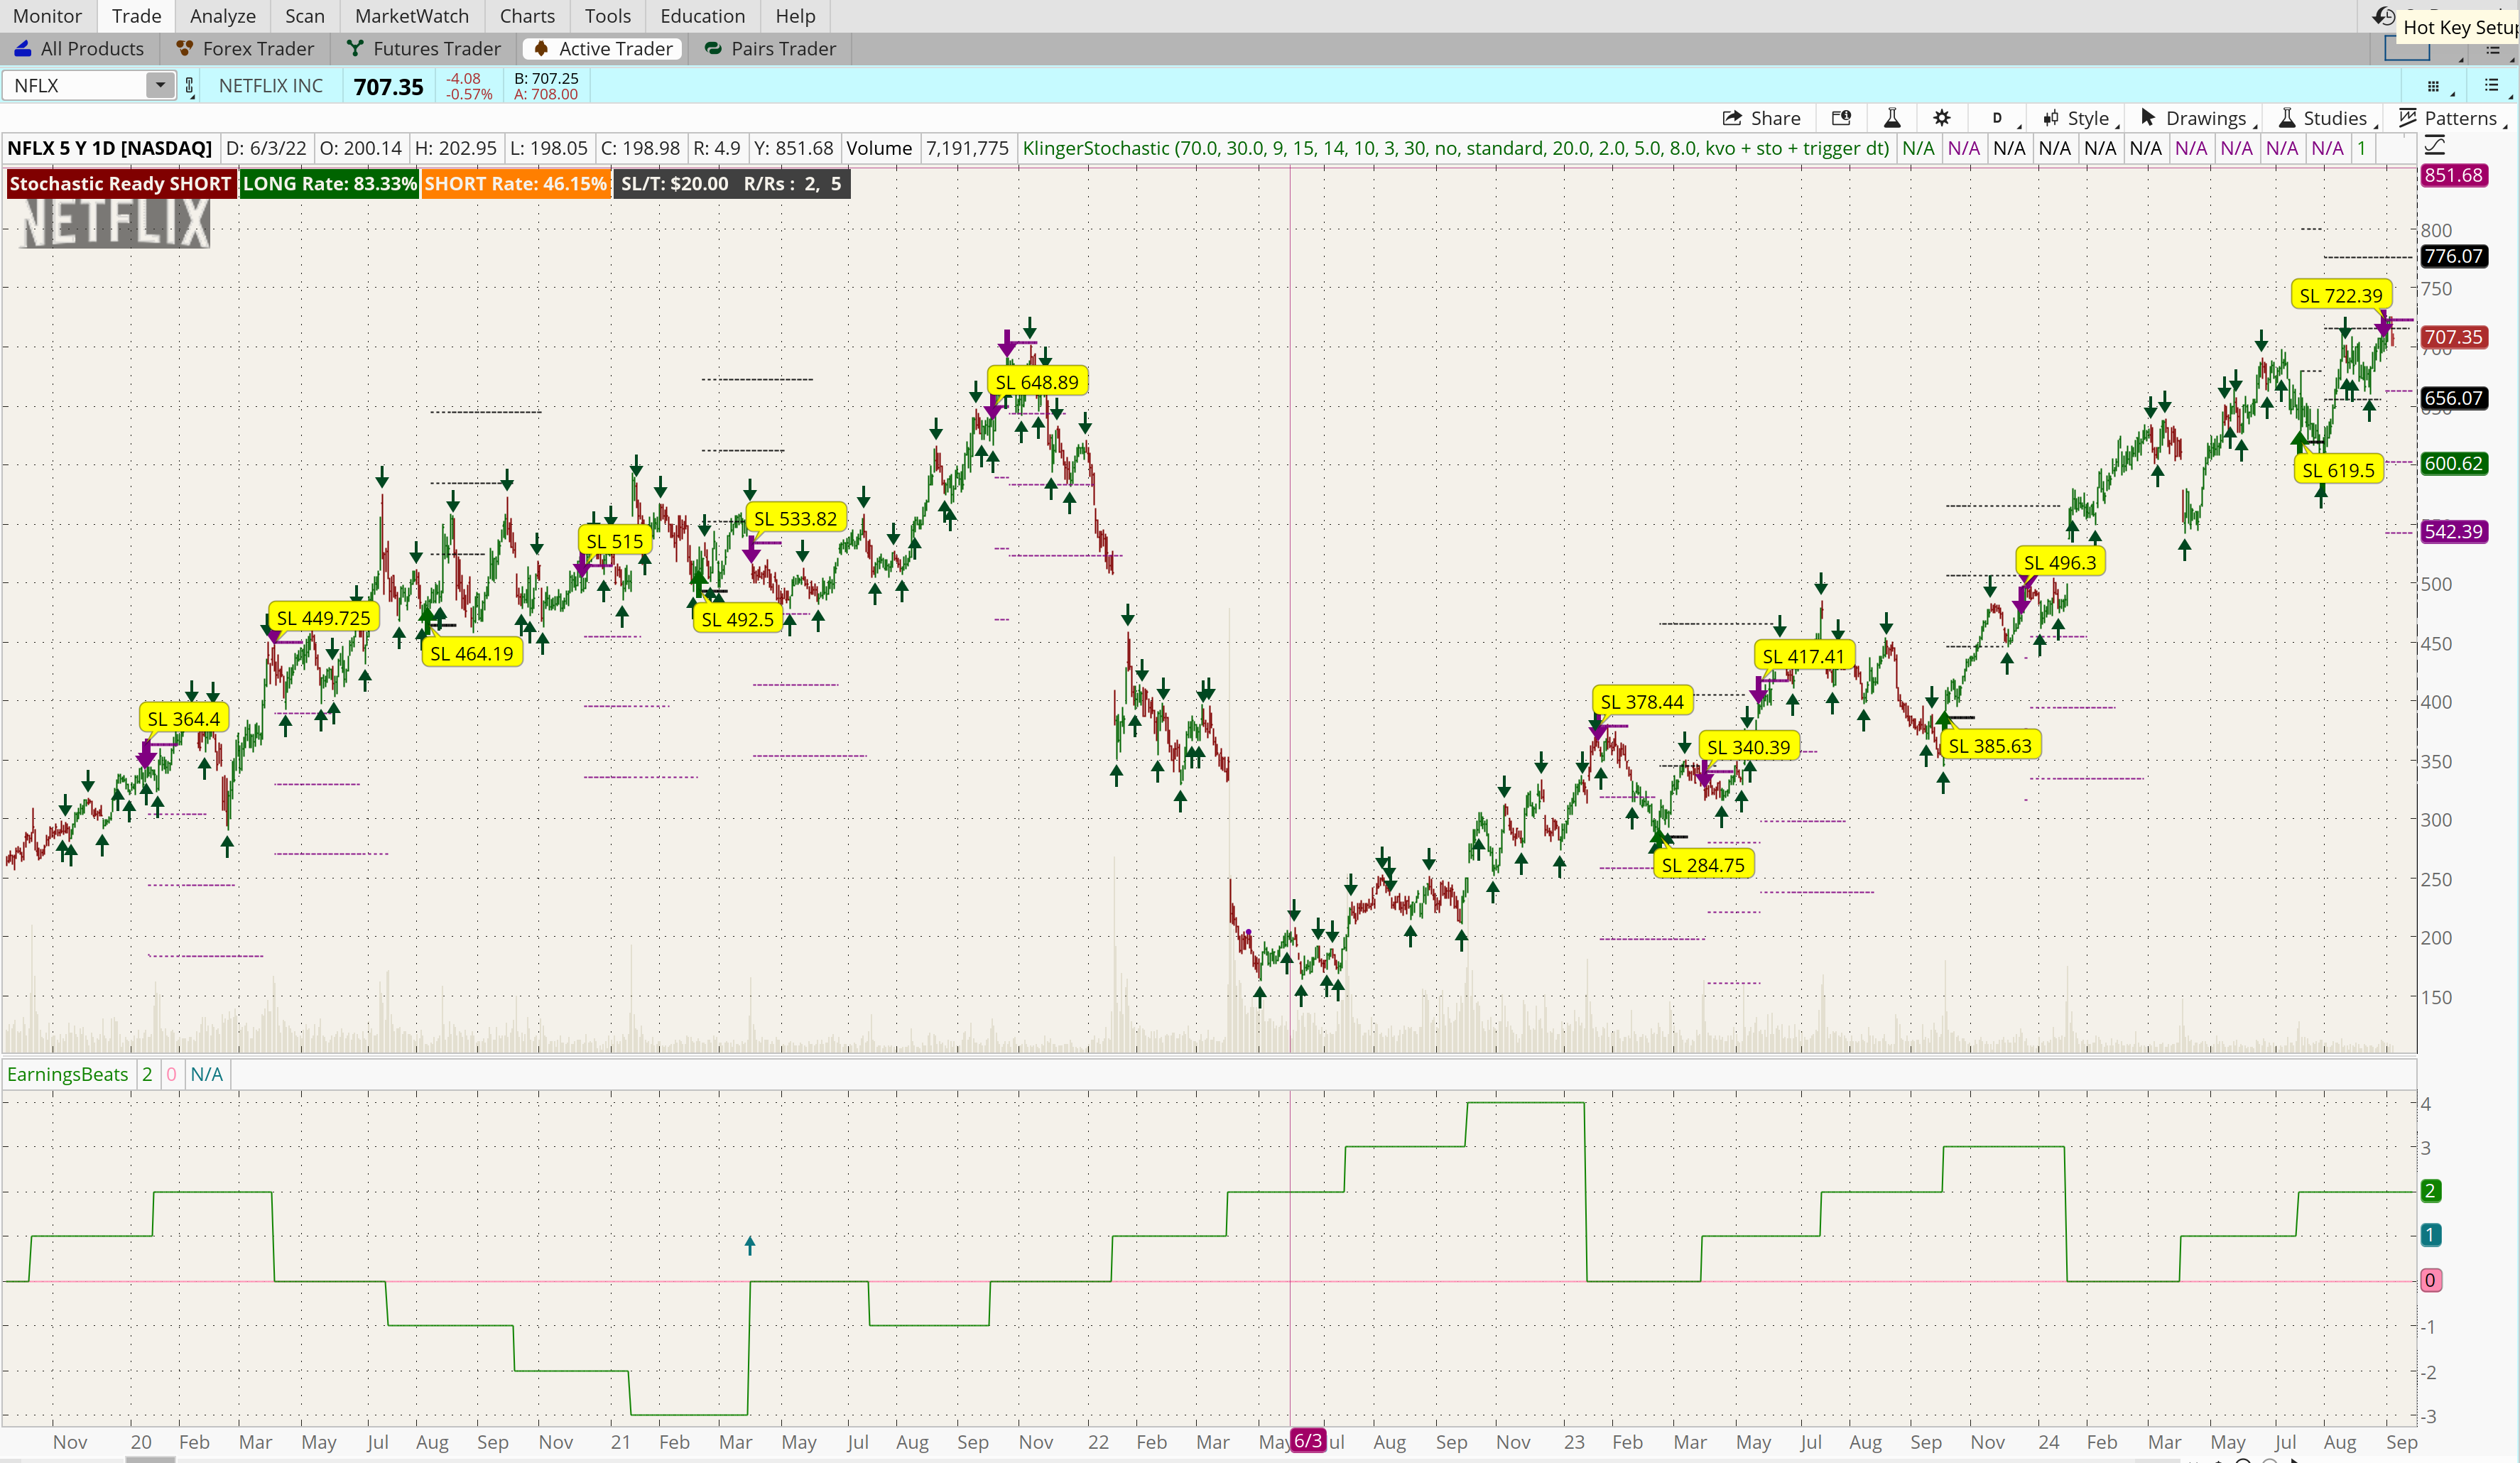The height and width of the screenshot is (1463, 2520).
Task: Open the chart info card icon next to Share
Action: click(x=1841, y=118)
